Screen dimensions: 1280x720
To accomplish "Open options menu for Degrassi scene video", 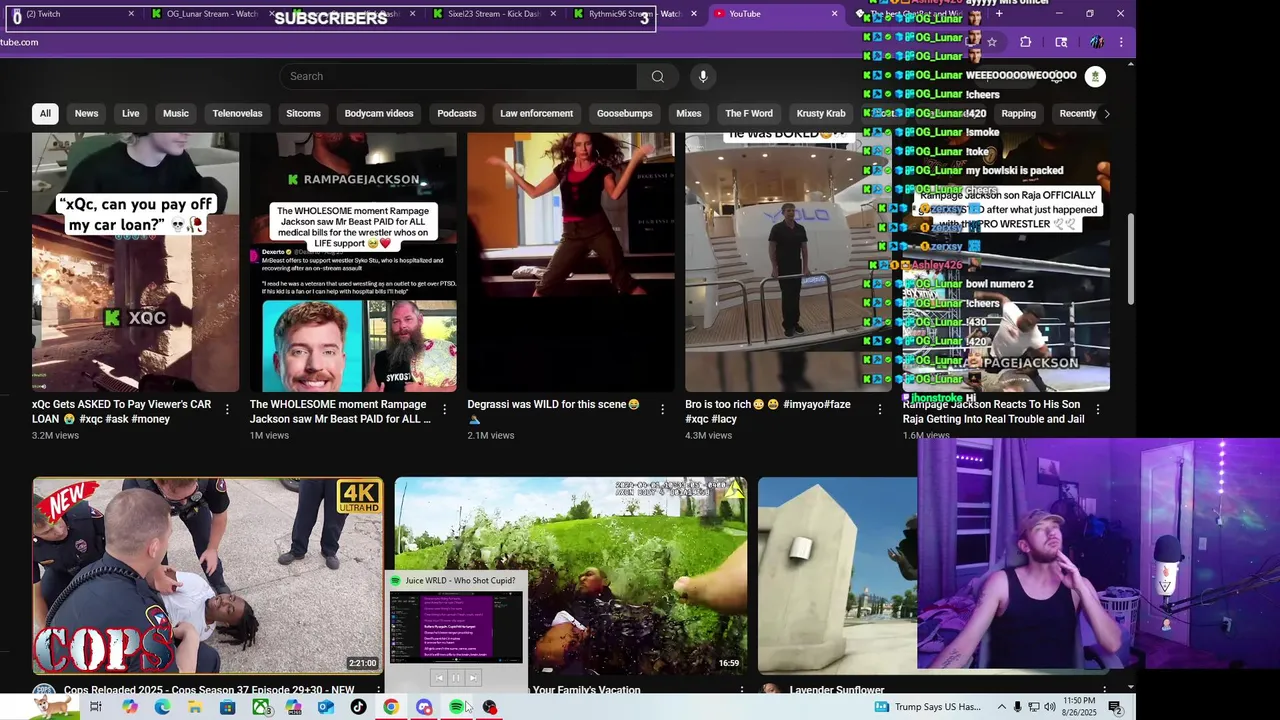I will coord(662,409).
